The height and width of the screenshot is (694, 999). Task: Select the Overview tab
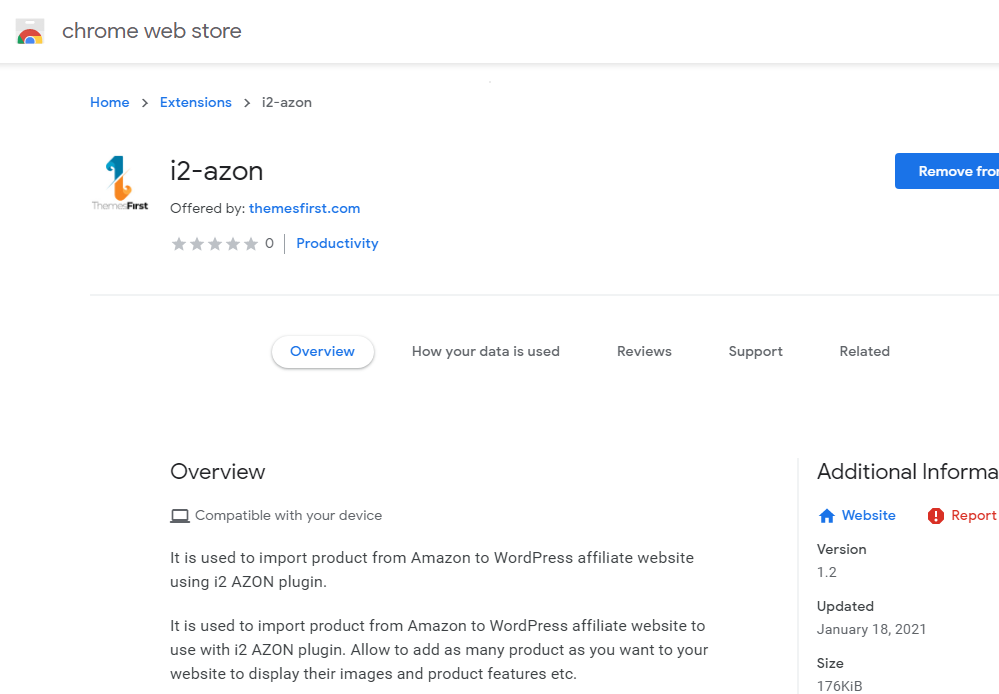coord(322,352)
